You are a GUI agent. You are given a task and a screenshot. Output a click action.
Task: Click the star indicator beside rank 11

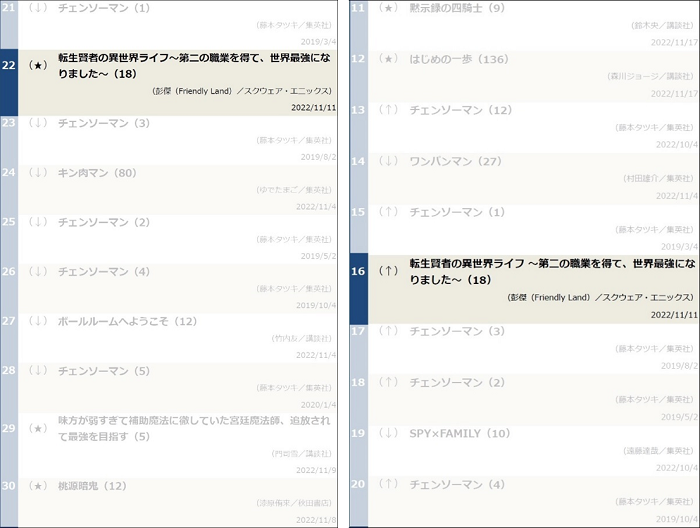[x=388, y=8]
